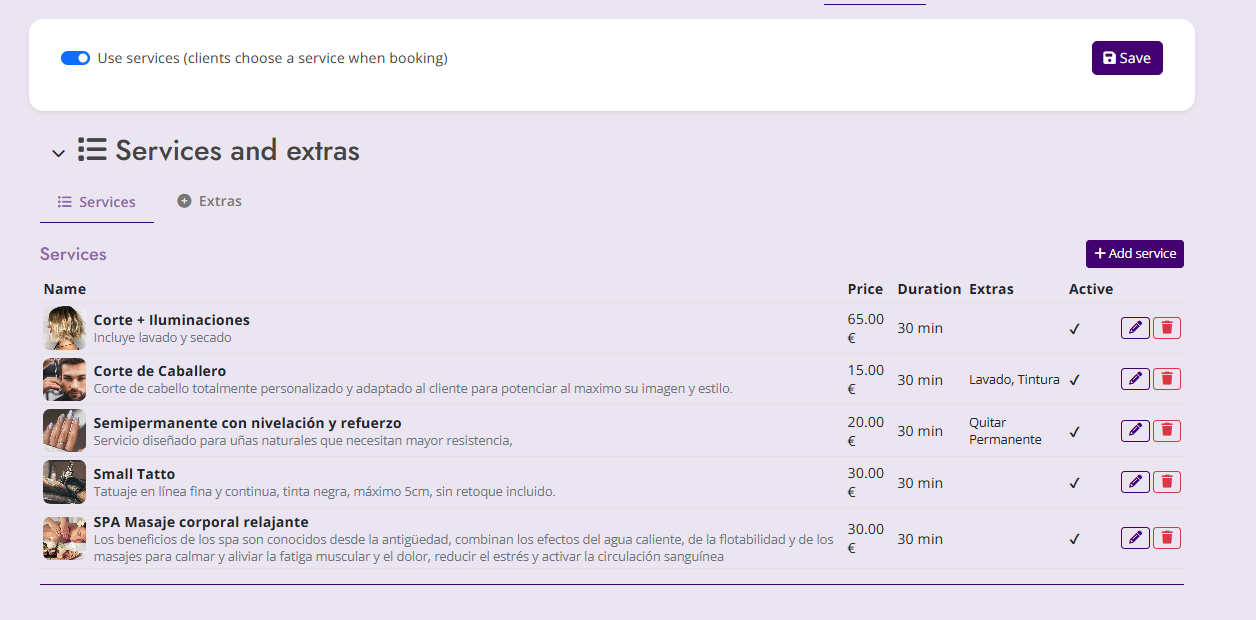Edit the Small Tatto service
The image size is (1256, 620).
tap(1135, 482)
